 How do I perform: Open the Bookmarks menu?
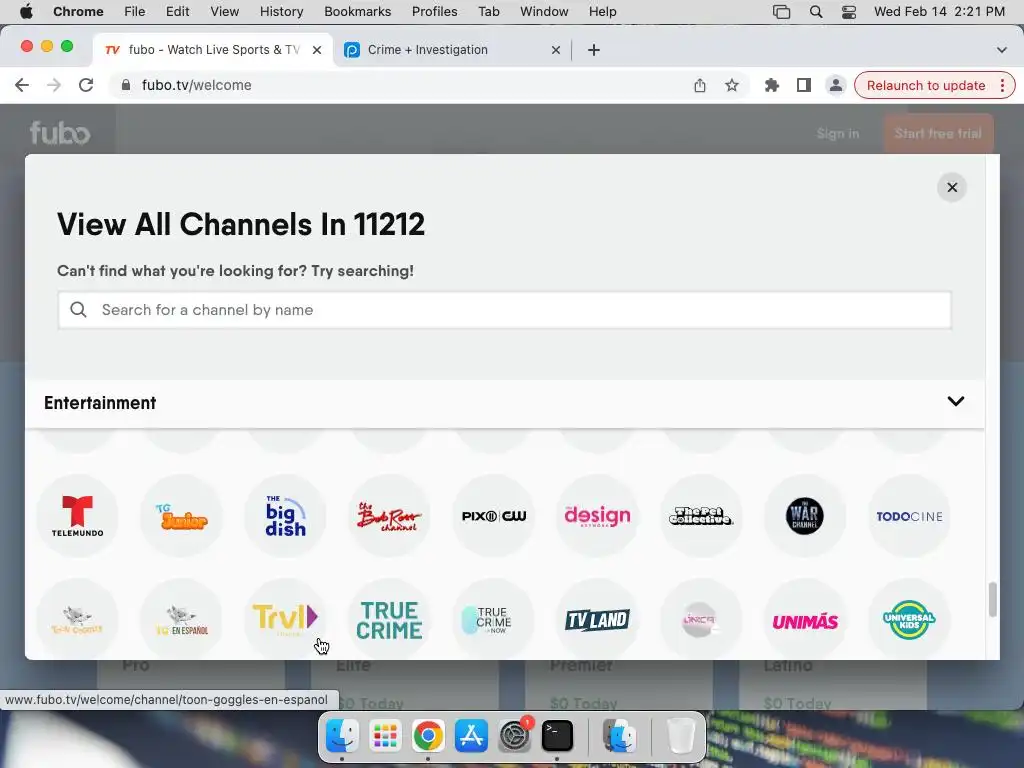click(x=357, y=11)
